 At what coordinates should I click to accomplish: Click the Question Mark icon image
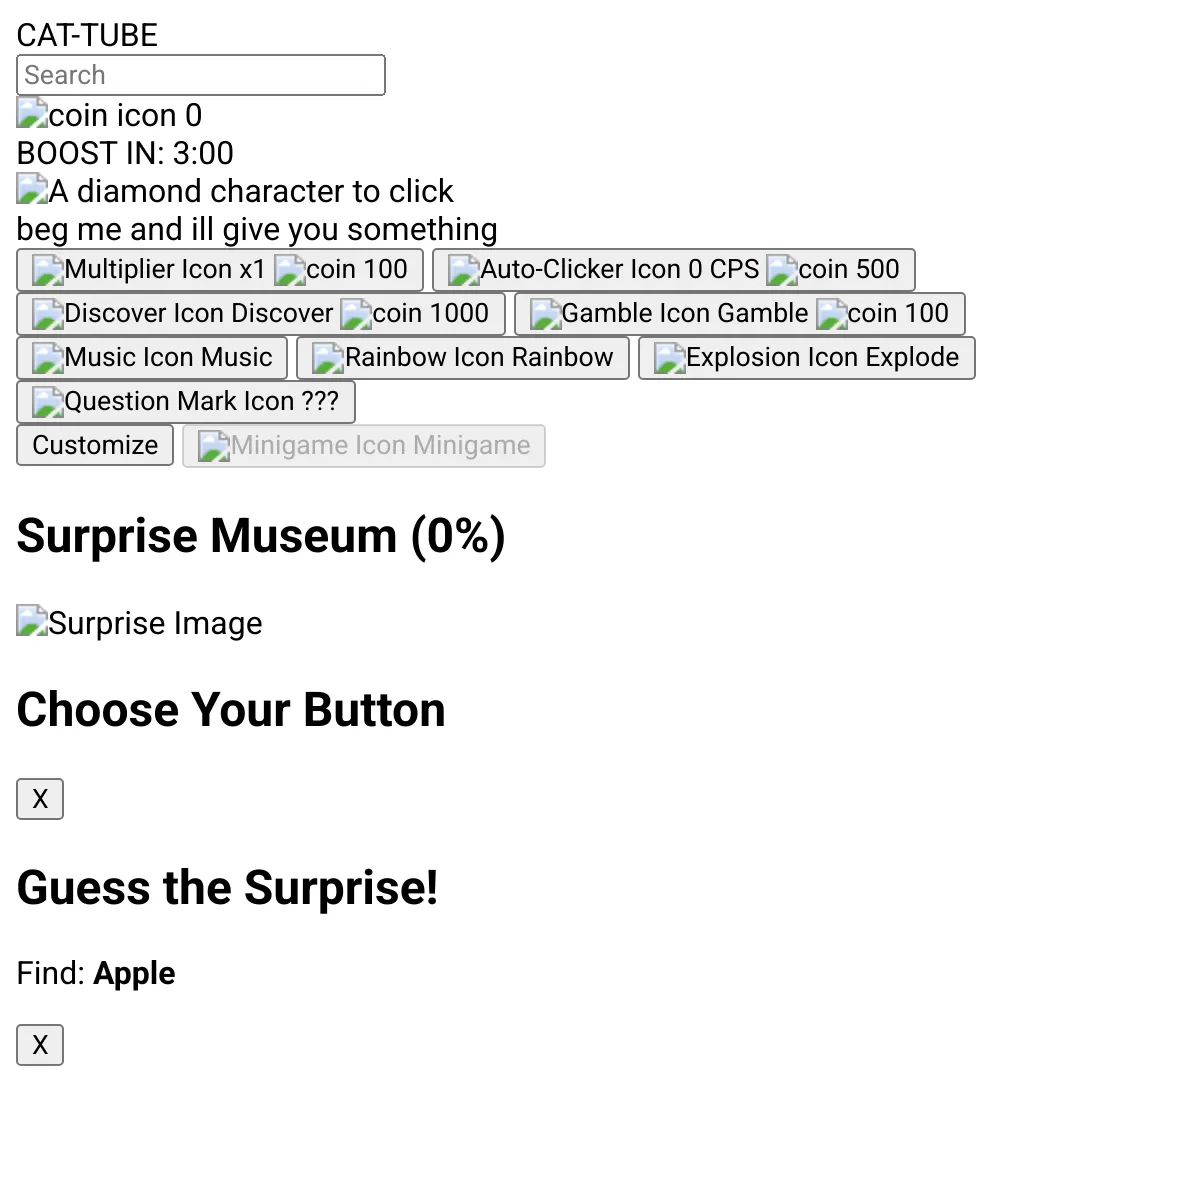[x=164, y=402]
